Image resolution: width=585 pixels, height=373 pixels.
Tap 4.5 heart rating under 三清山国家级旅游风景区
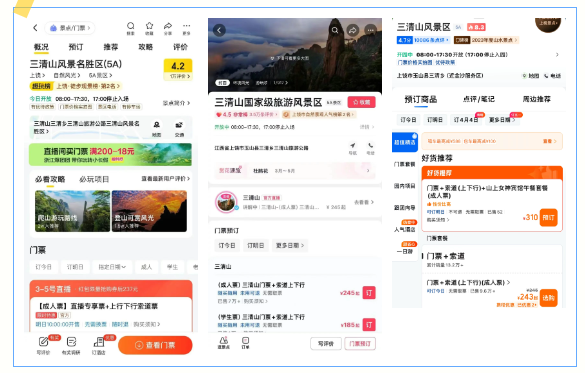(x=224, y=115)
